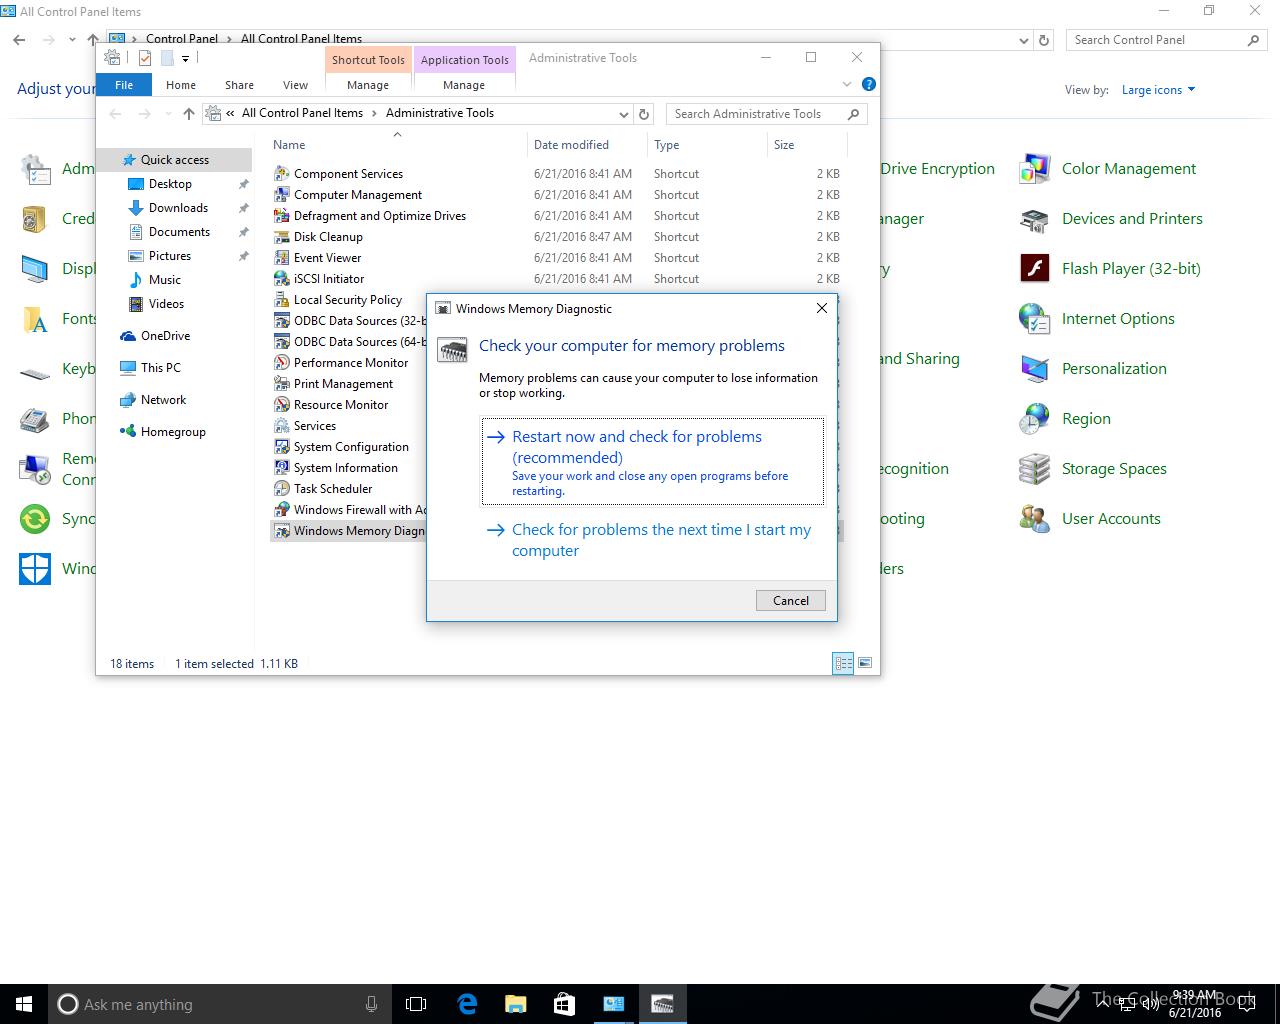Open Color Management in Control Panel
The width and height of the screenshot is (1280, 1024).
(x=1109, y=169)
